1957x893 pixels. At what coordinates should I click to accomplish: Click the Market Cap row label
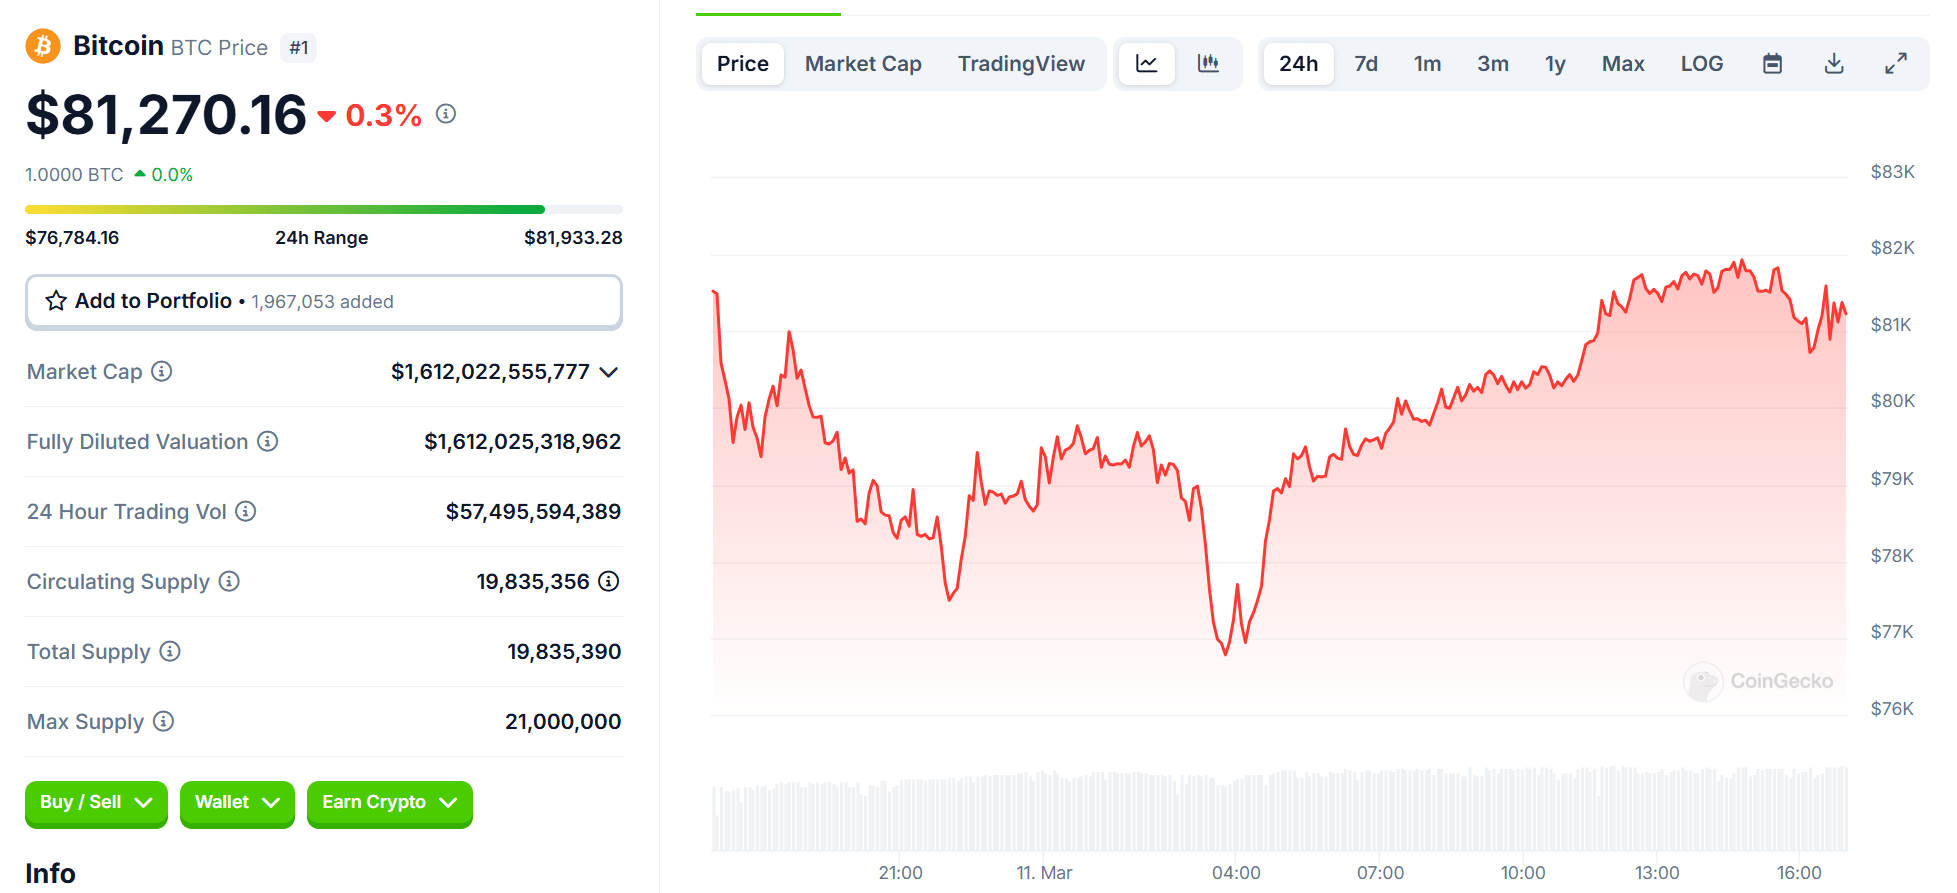click(85, 372)
